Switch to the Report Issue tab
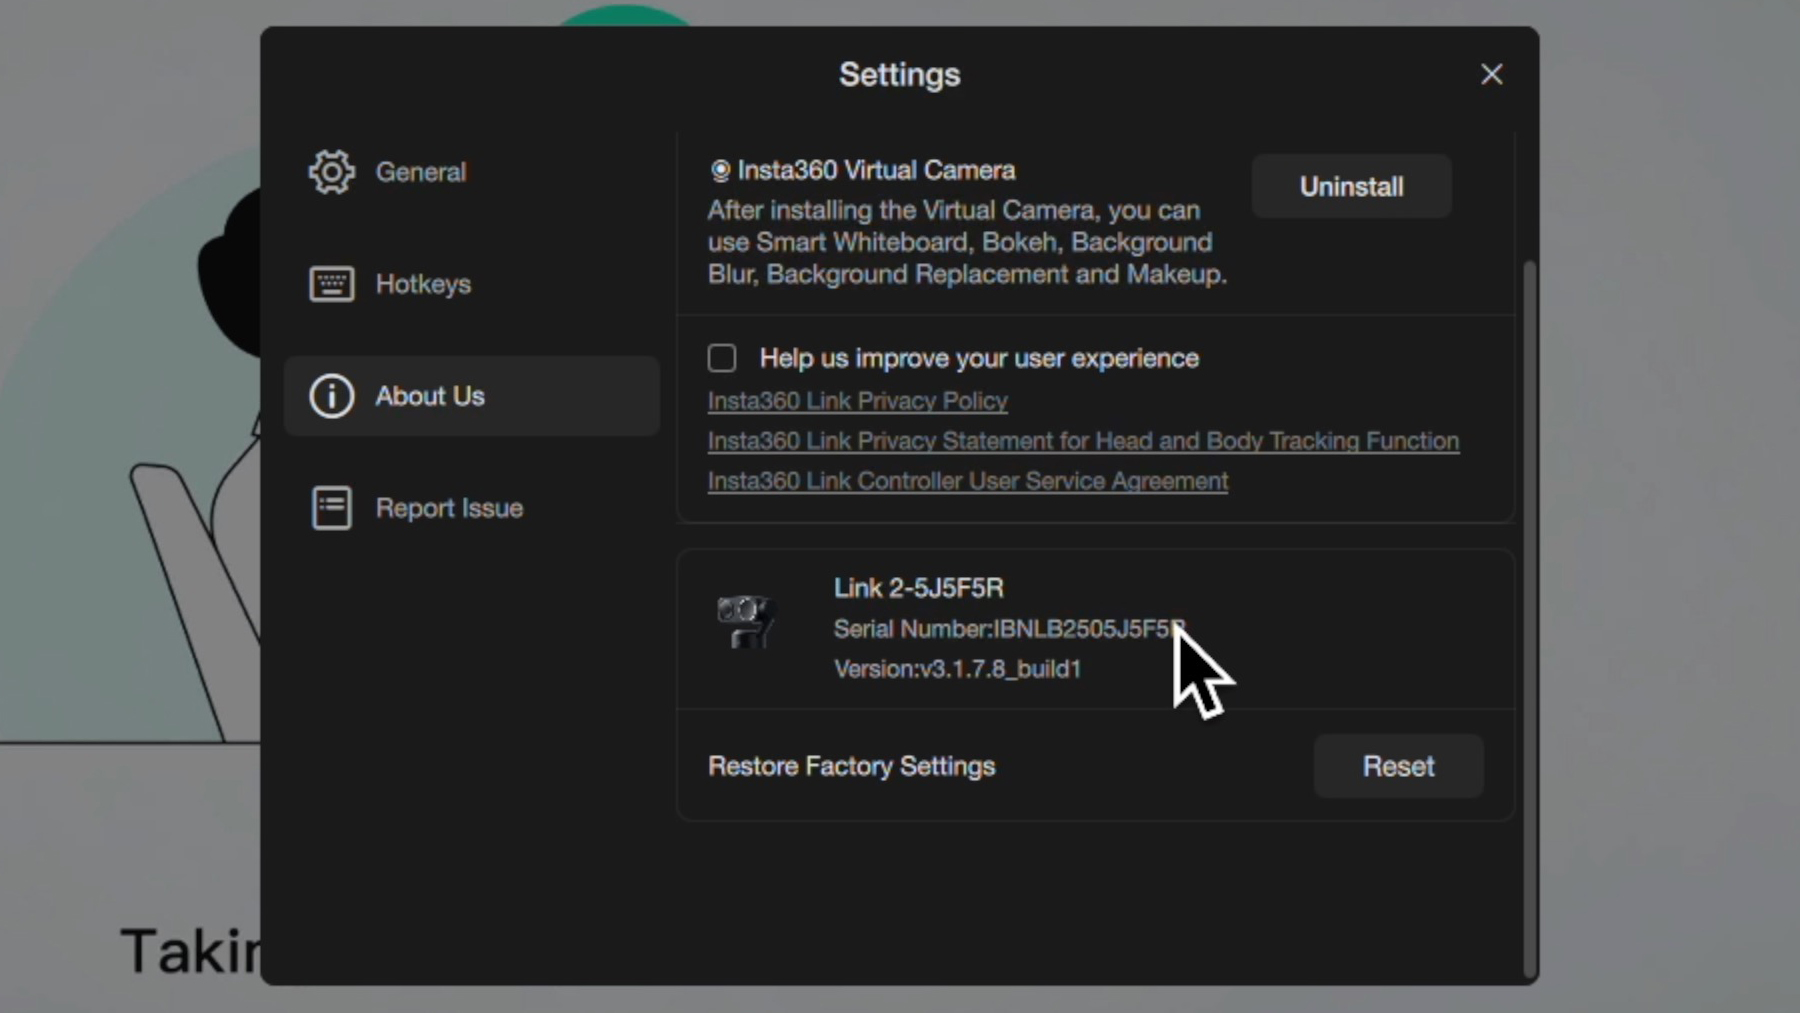The image size is (1800, 1013). [471, 508]
